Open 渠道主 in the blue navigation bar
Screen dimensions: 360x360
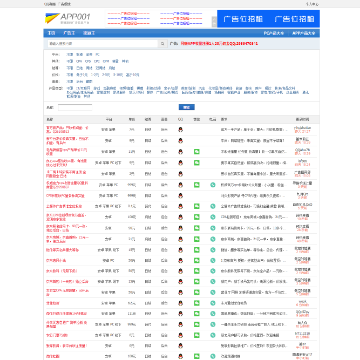tap(89, 33)
